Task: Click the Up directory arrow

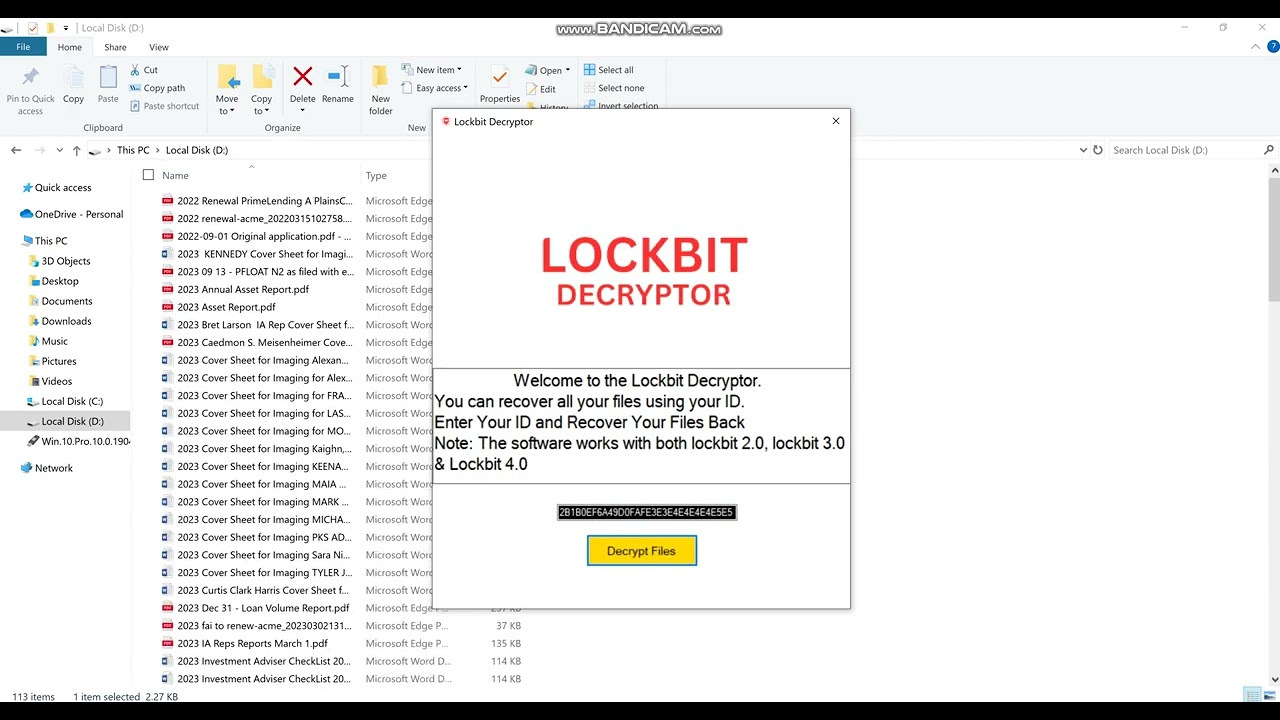Action: point(76,150)
